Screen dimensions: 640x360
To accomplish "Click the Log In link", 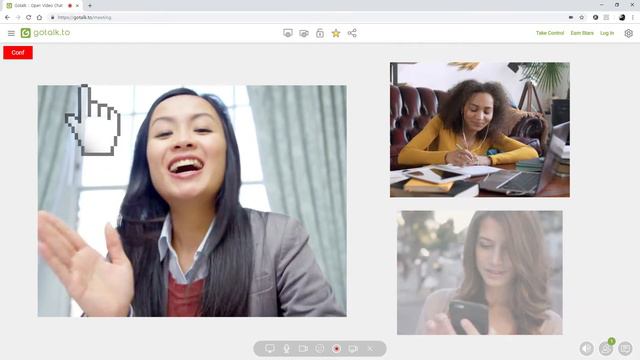I will click(x=607, y=33).
